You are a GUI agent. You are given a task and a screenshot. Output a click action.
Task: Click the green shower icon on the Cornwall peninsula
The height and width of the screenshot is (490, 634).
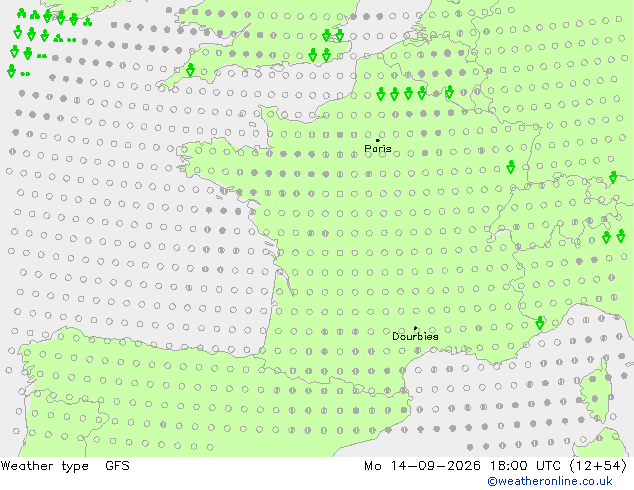click(x=190, y=70)
